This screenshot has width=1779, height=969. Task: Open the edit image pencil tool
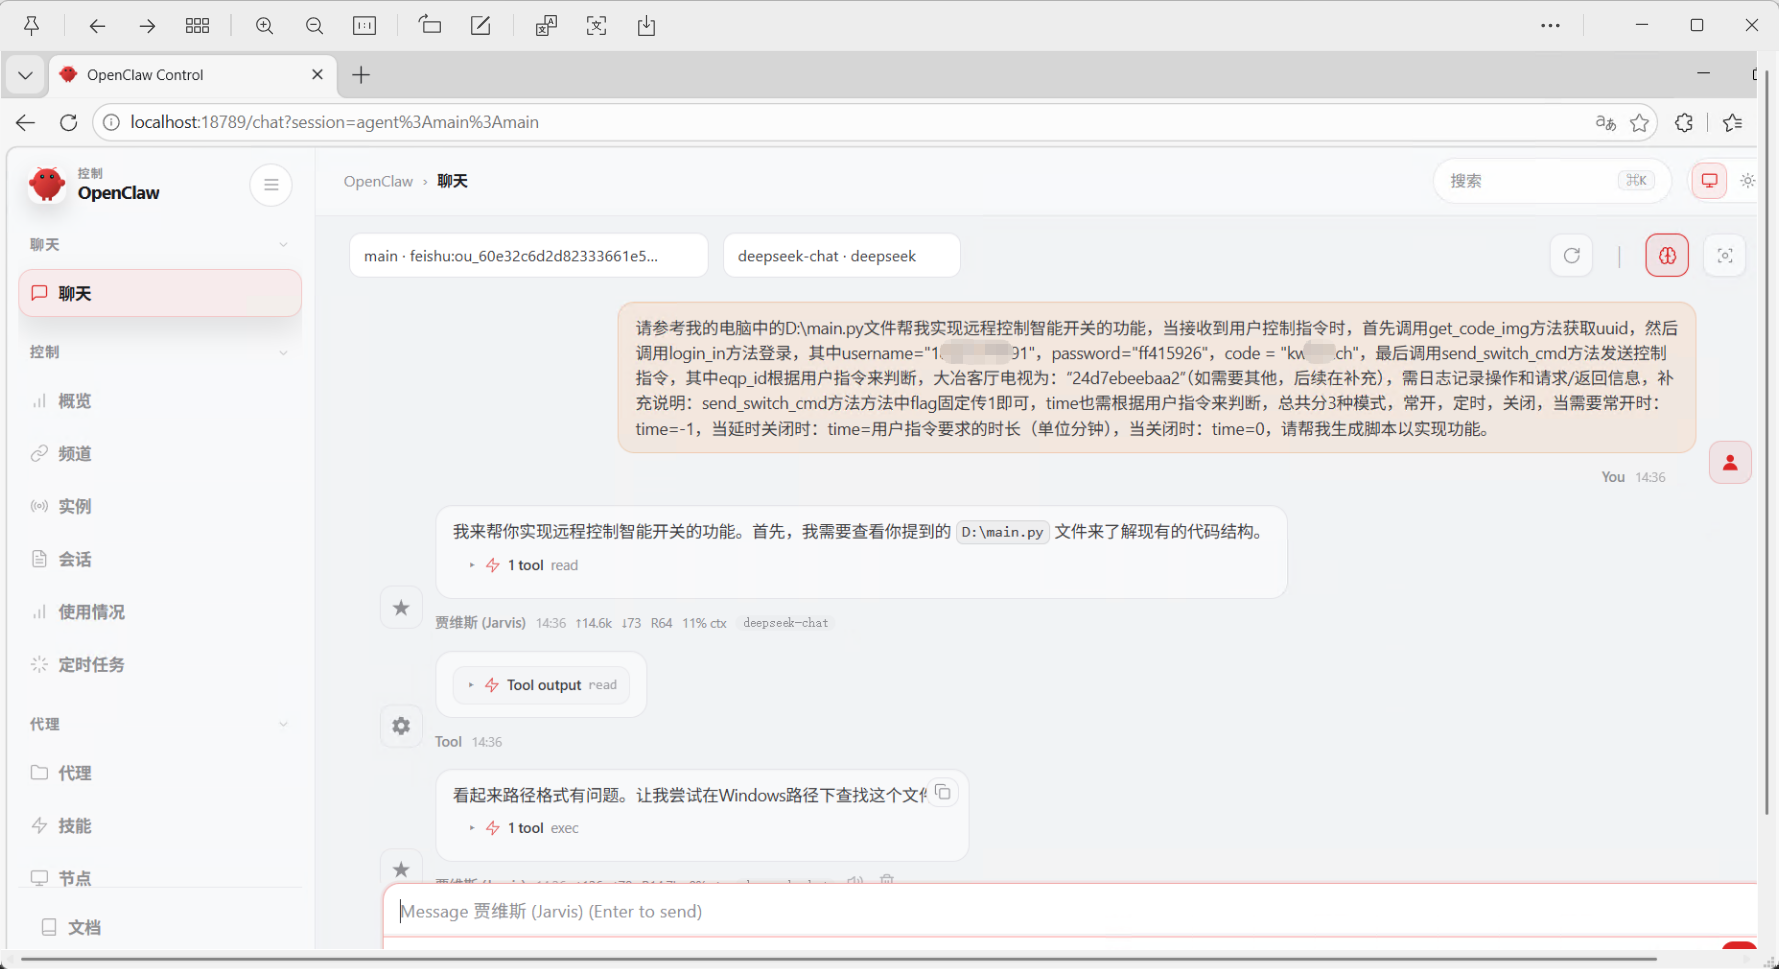pos(480,26)
